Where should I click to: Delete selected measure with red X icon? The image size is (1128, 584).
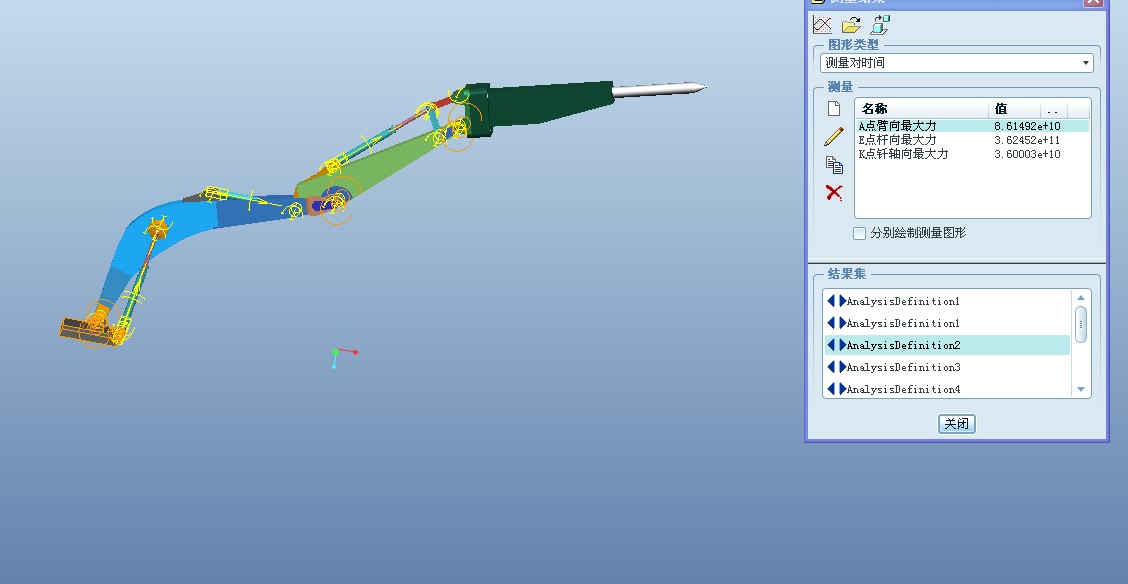(834, 193)
